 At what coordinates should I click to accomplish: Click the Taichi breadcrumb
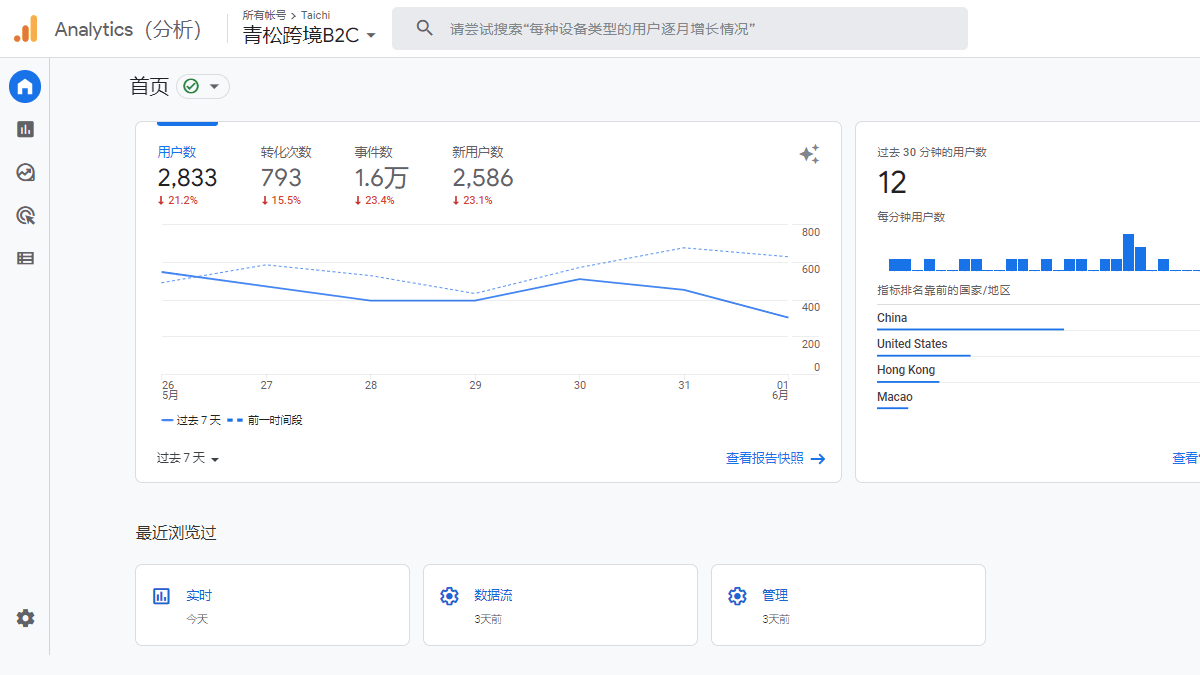(x=316, y=15)
